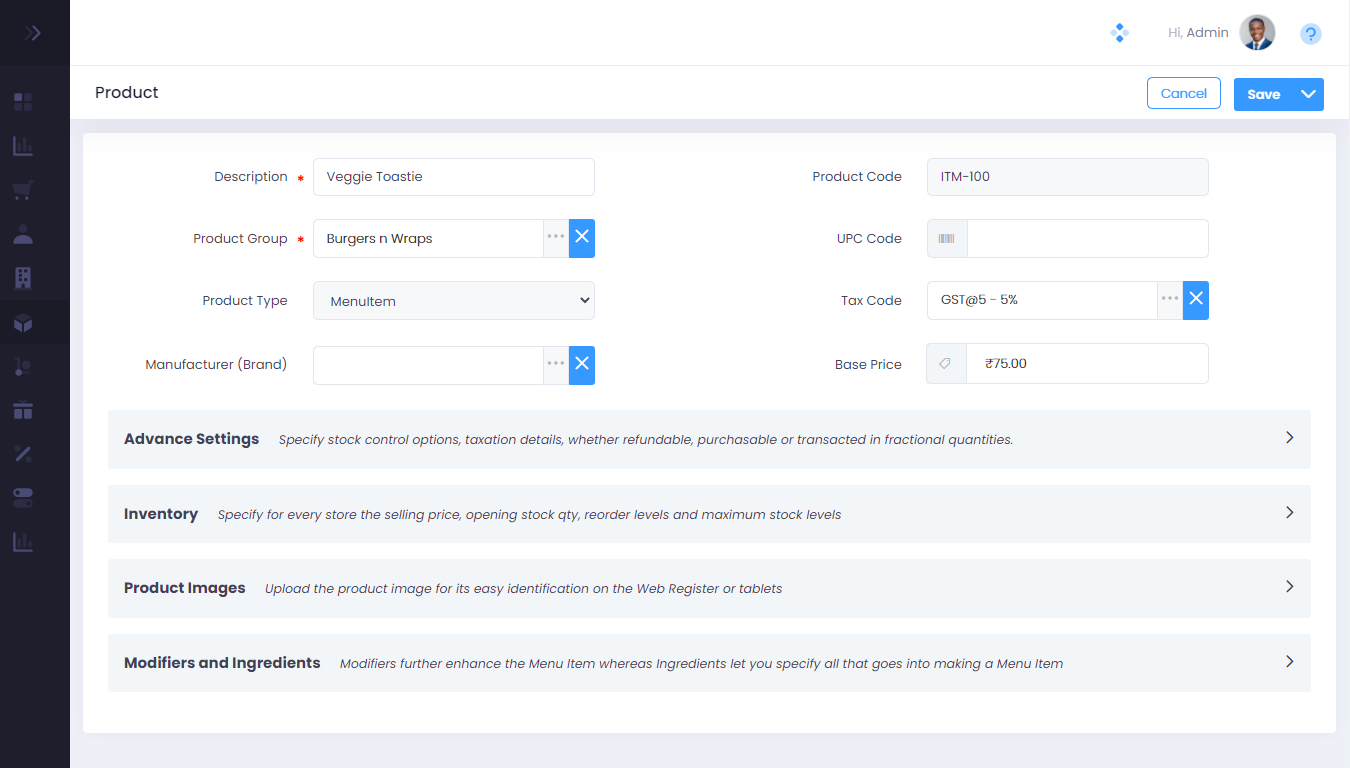Open the Save button dropdown arrow

pos(1308,94)
